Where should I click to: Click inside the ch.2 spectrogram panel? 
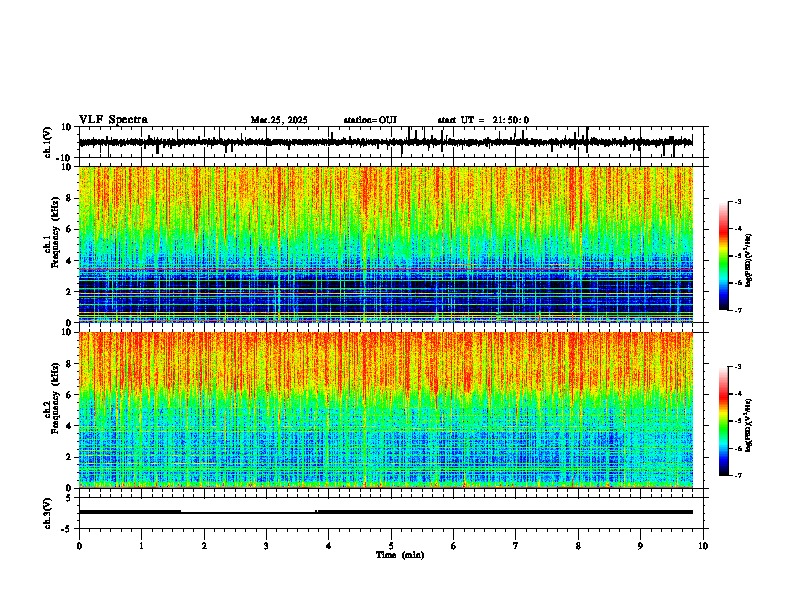386,410
